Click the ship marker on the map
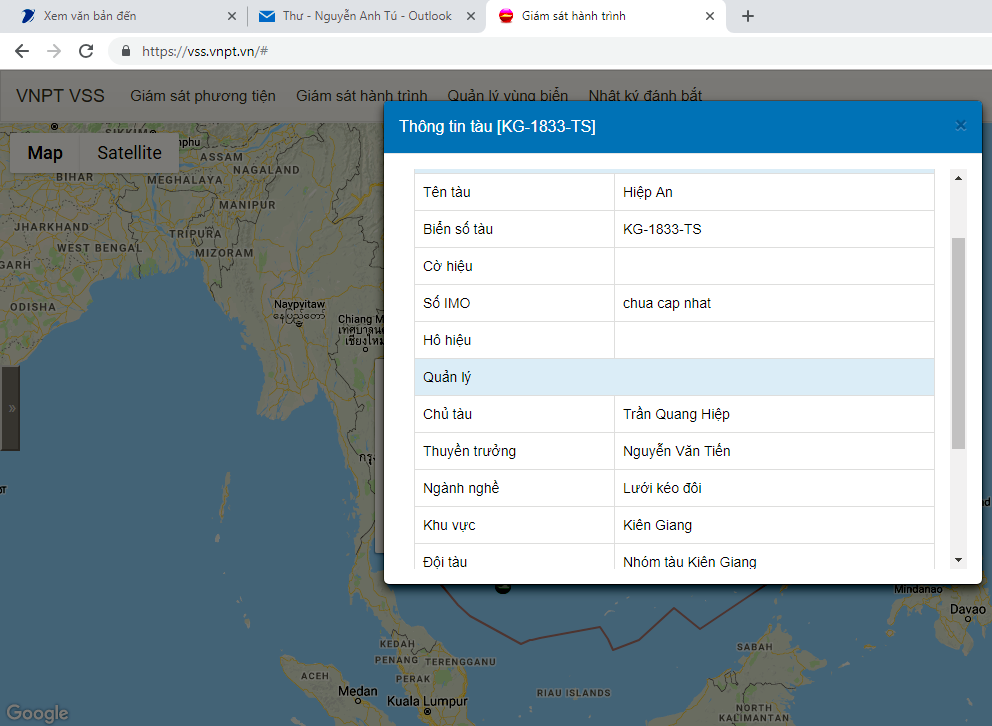Viewport: 992px width, 726px height. coord(503,588)
